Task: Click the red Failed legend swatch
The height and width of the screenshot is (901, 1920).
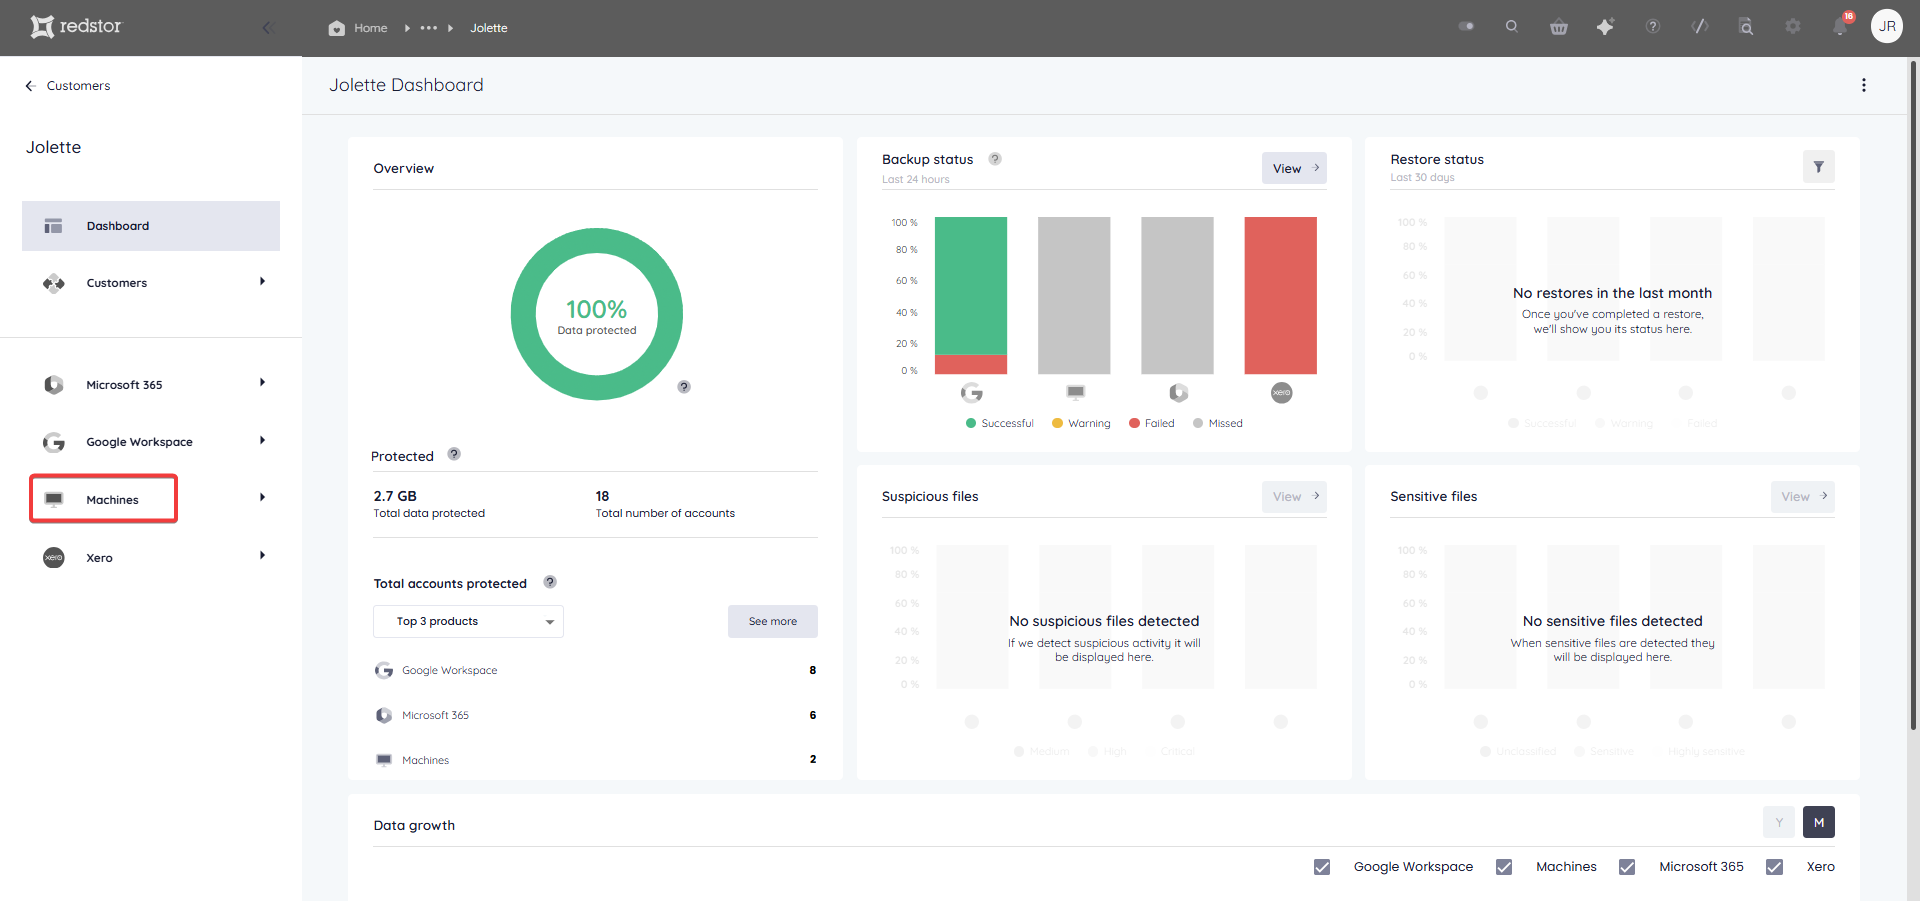Action: [1134, 424]
